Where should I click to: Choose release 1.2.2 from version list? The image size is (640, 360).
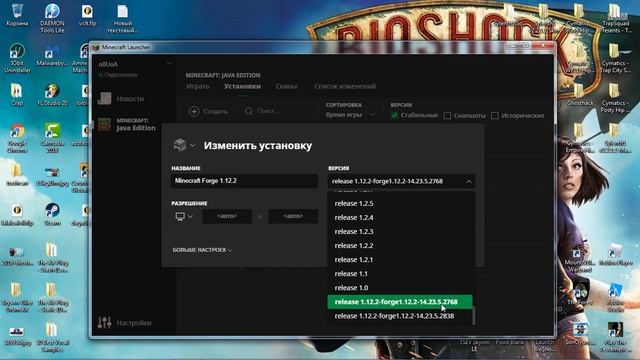(x=400, y=246)
